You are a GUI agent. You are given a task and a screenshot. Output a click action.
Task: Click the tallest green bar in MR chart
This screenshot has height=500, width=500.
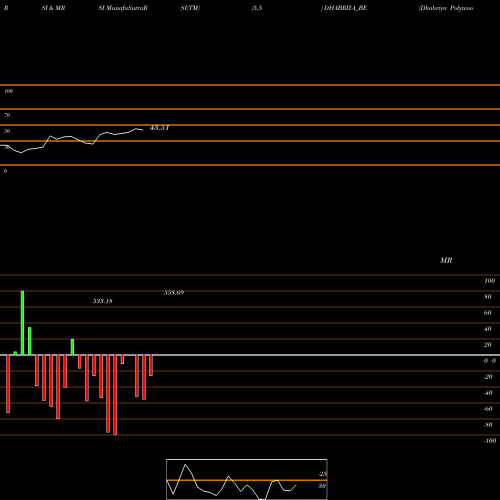22,323
